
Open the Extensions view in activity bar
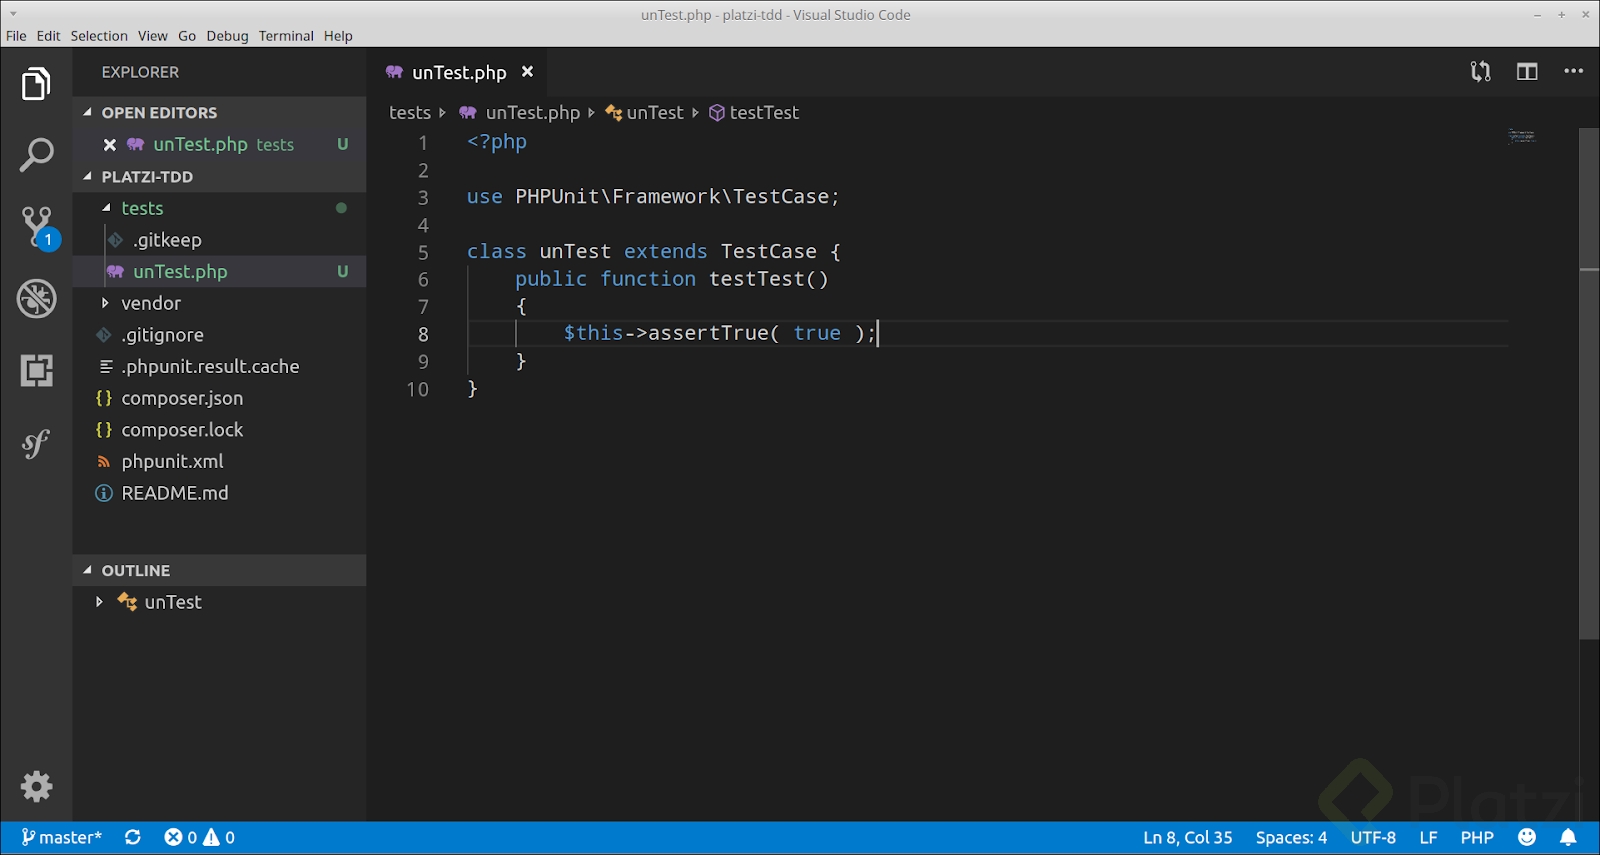36,371
